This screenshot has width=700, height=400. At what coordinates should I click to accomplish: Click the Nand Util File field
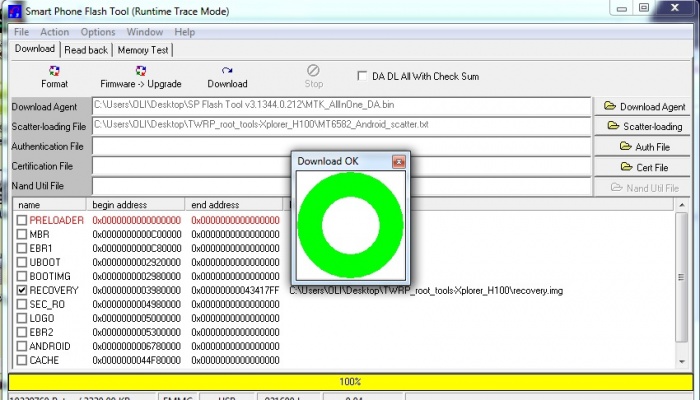coord(342,186)
